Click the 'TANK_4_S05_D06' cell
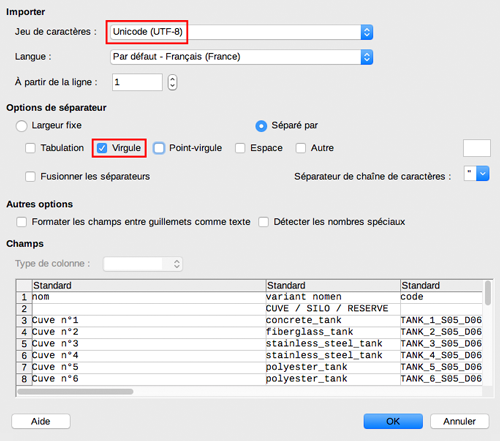 441,355
